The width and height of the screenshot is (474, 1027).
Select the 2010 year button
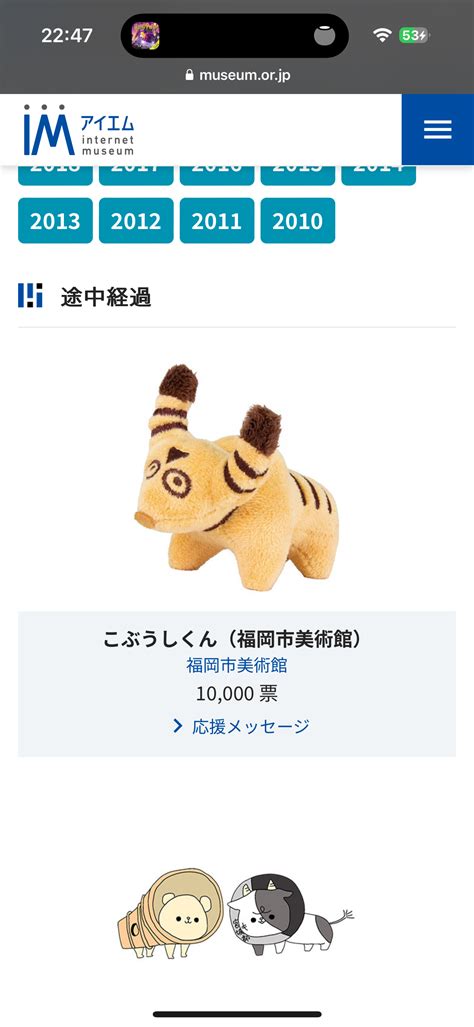pos(298,221)
